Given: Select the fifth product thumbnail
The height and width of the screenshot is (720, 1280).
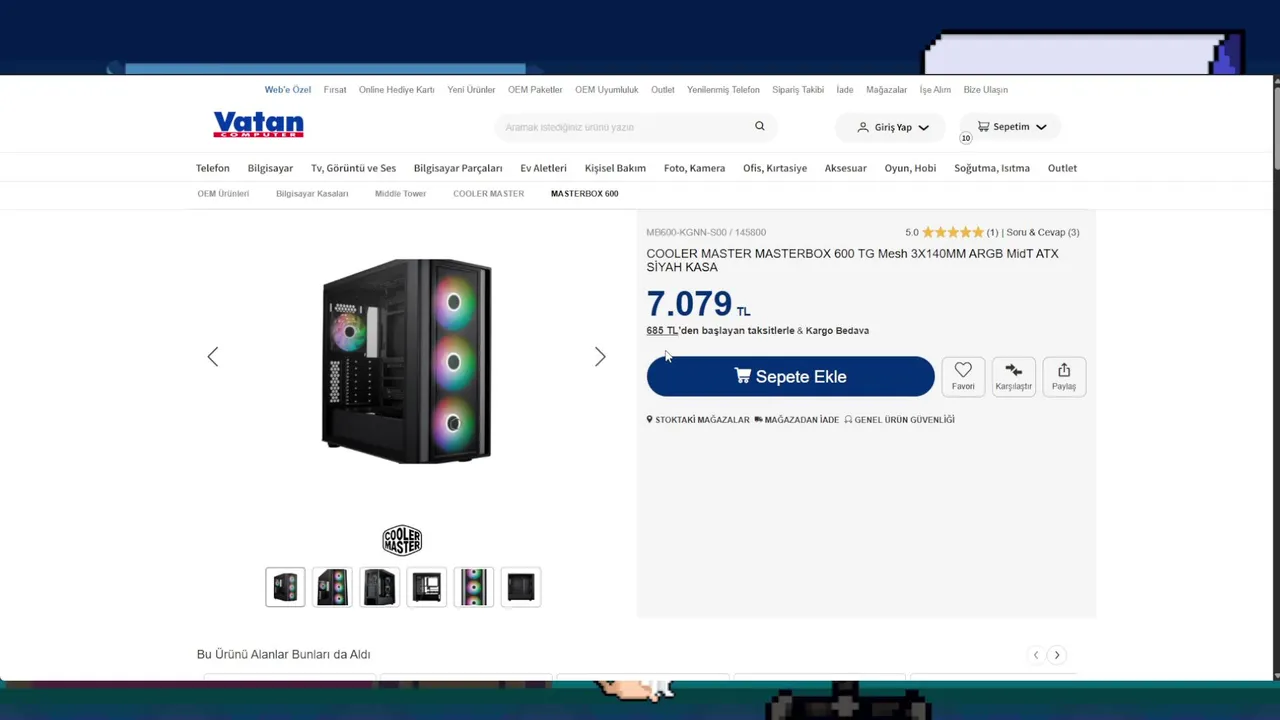Looking at the screenshot, I should (474, 587).
